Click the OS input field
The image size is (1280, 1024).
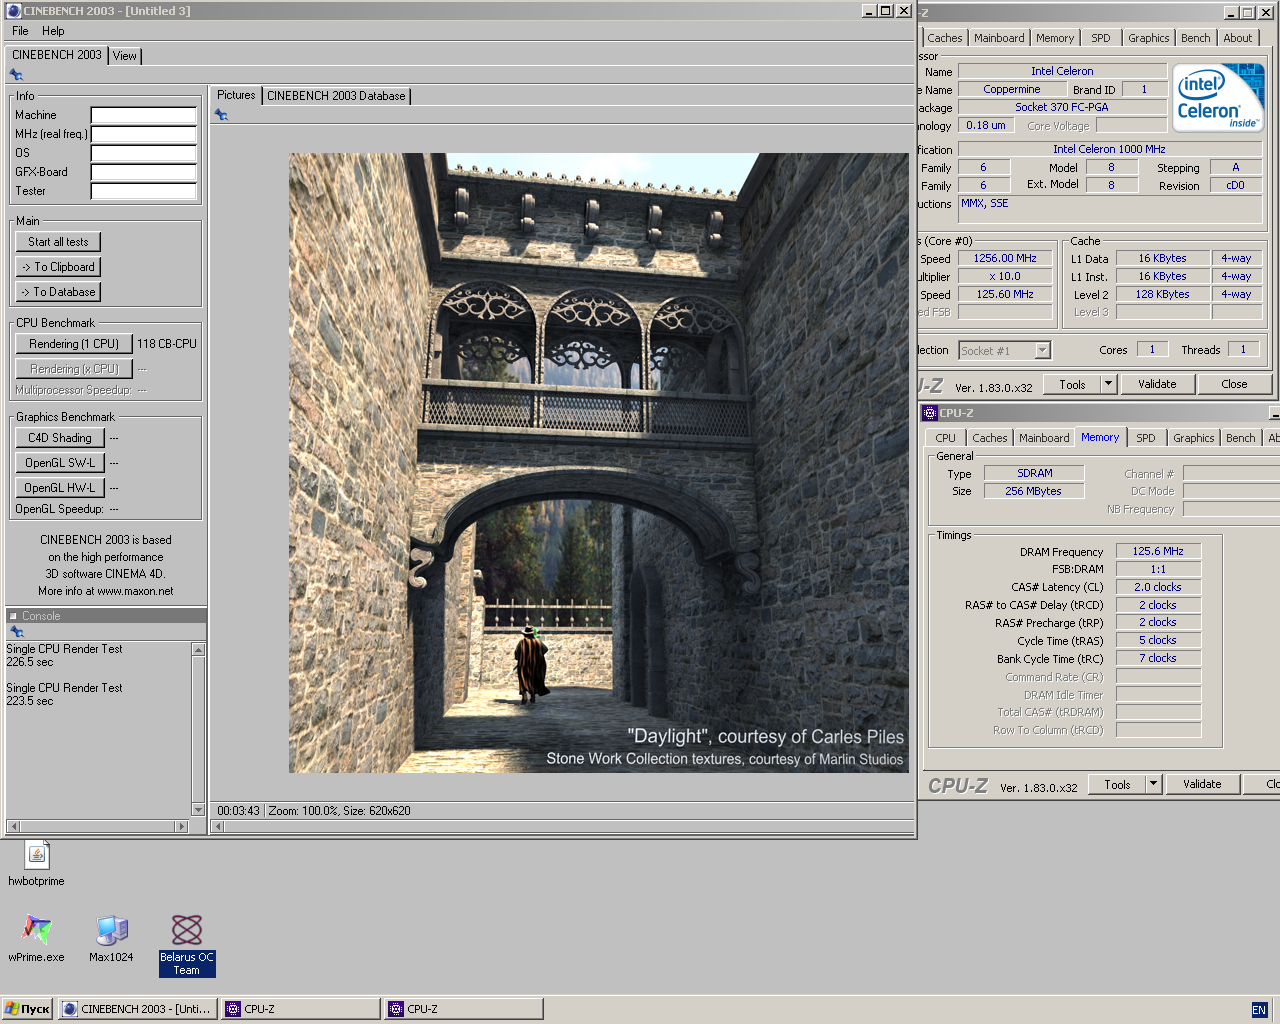[144, 153]
